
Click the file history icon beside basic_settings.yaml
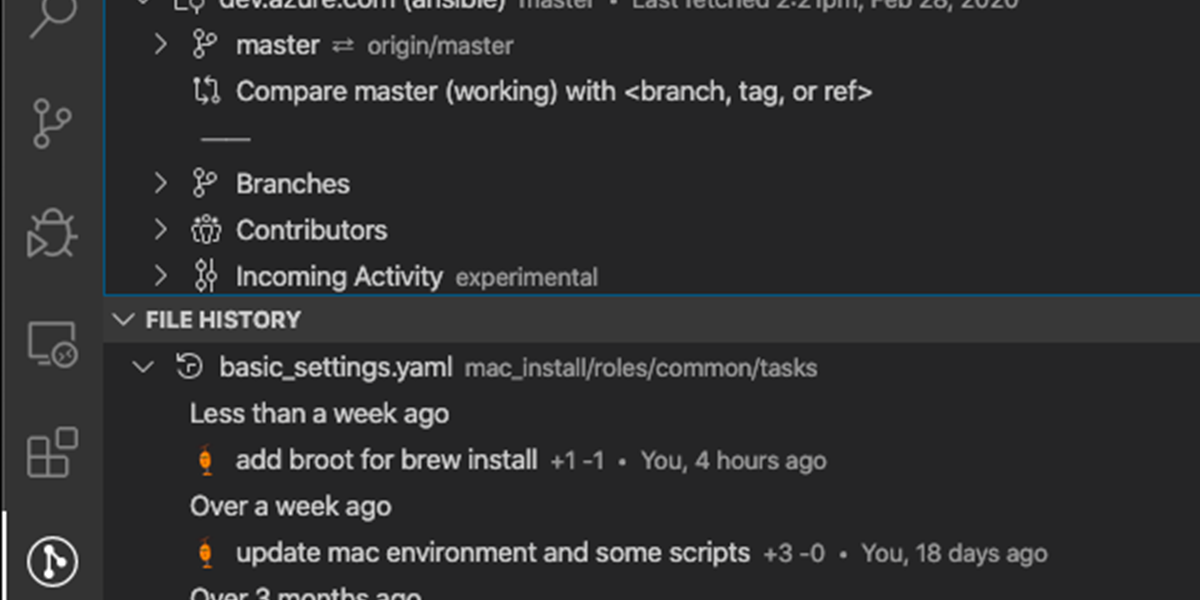coord(188,368)
